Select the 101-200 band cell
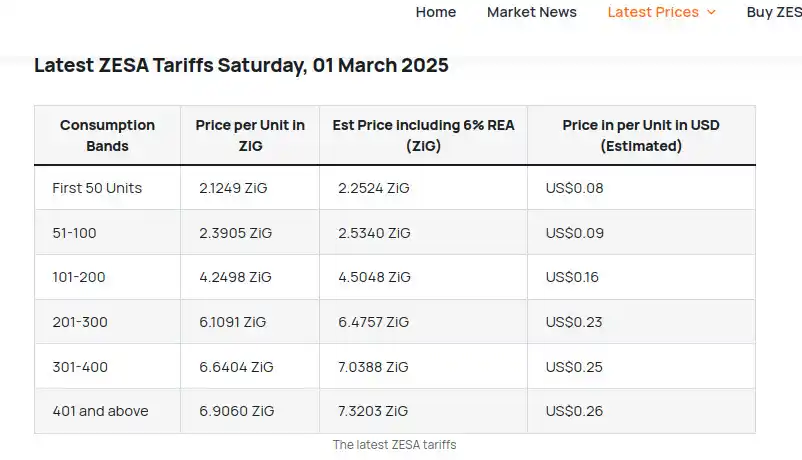This screenshot has height=460, width=802. [107, 277]
